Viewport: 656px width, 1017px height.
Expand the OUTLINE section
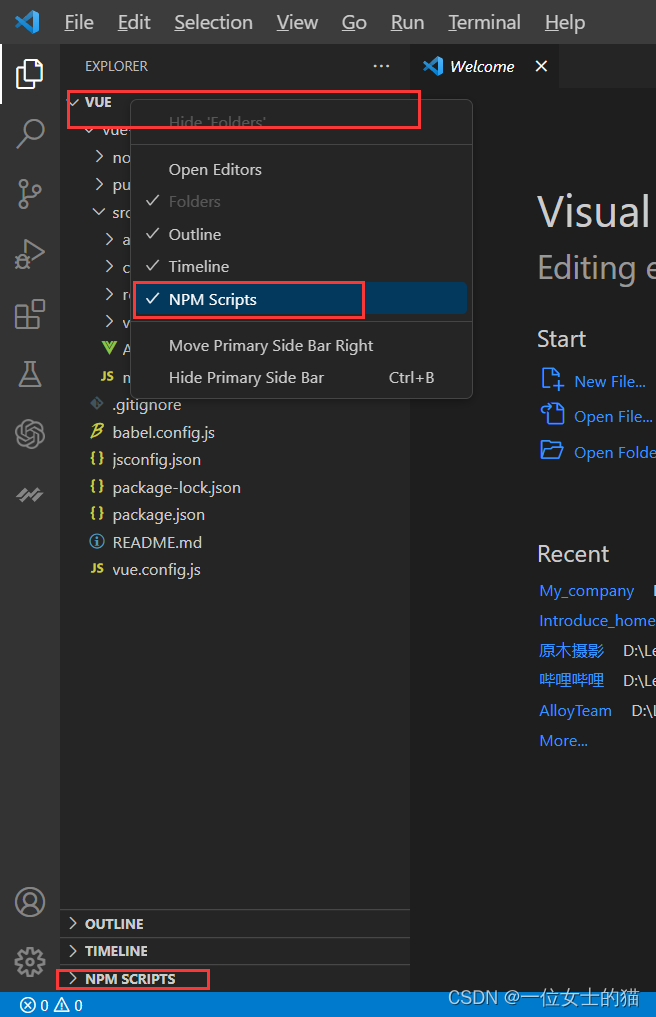(x=235, y=924)
